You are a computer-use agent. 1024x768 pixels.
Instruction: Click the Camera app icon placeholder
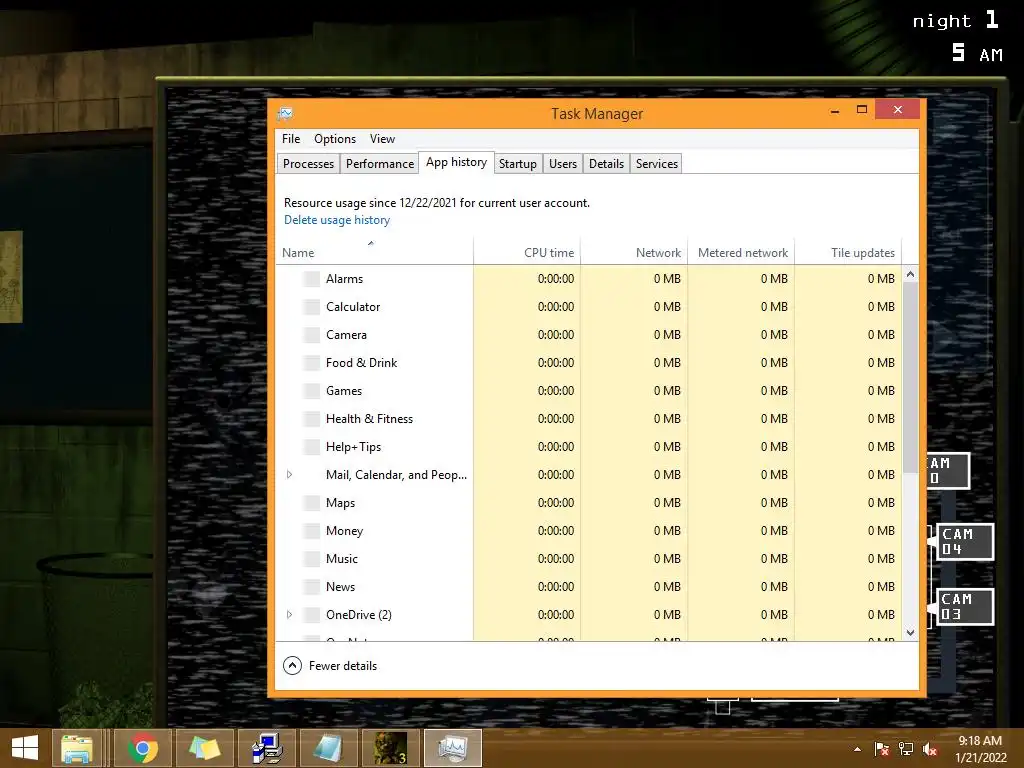[312, 335]
